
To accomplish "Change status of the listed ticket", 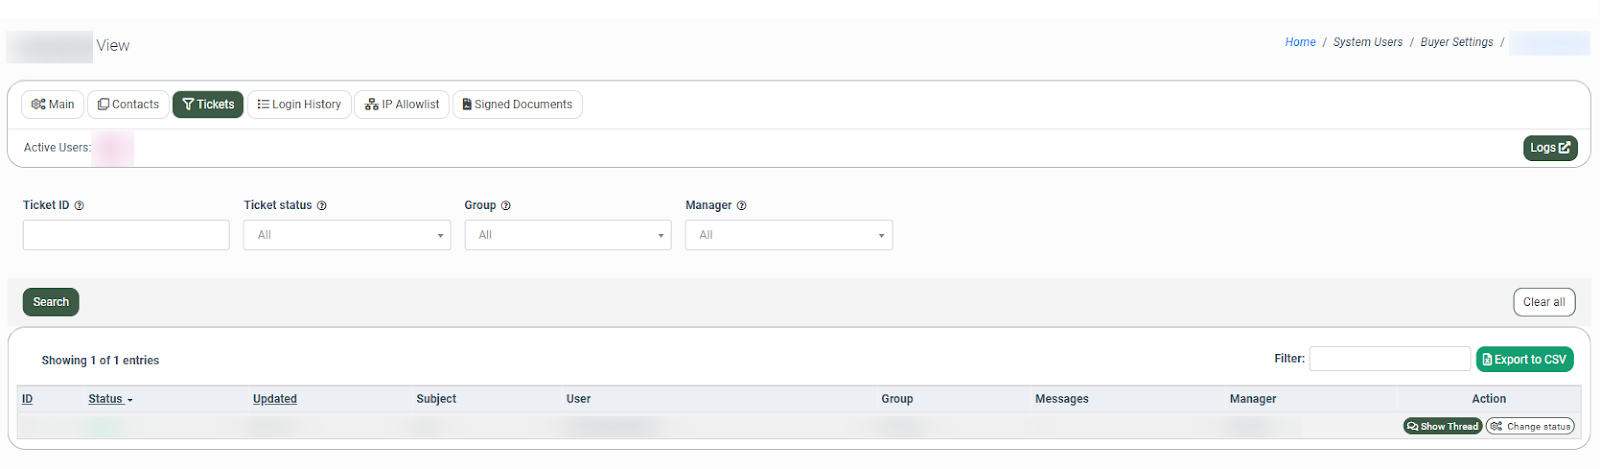I will click(x=1530, y=426).
